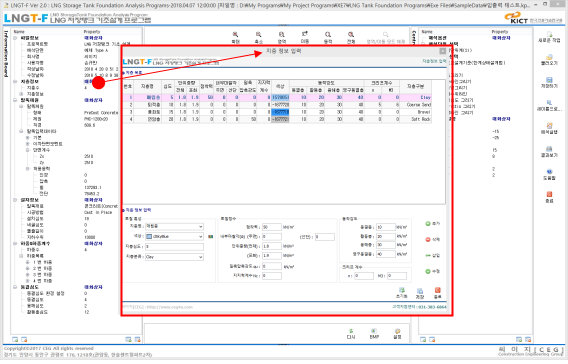The image size is (568, 364).
Task: Open the layer name (지층명) dropdown
Action: 174,226
